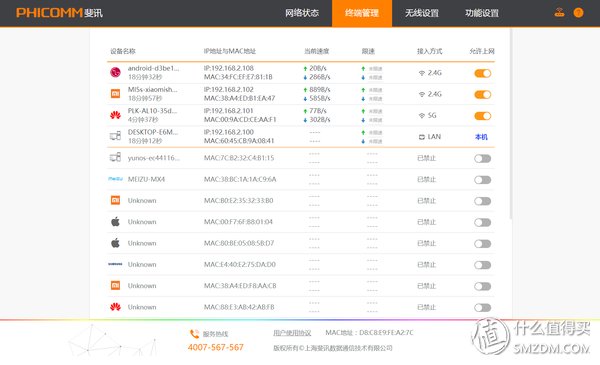Disable internet access for PLK-AL10-35d

click(x=483, y=116)
